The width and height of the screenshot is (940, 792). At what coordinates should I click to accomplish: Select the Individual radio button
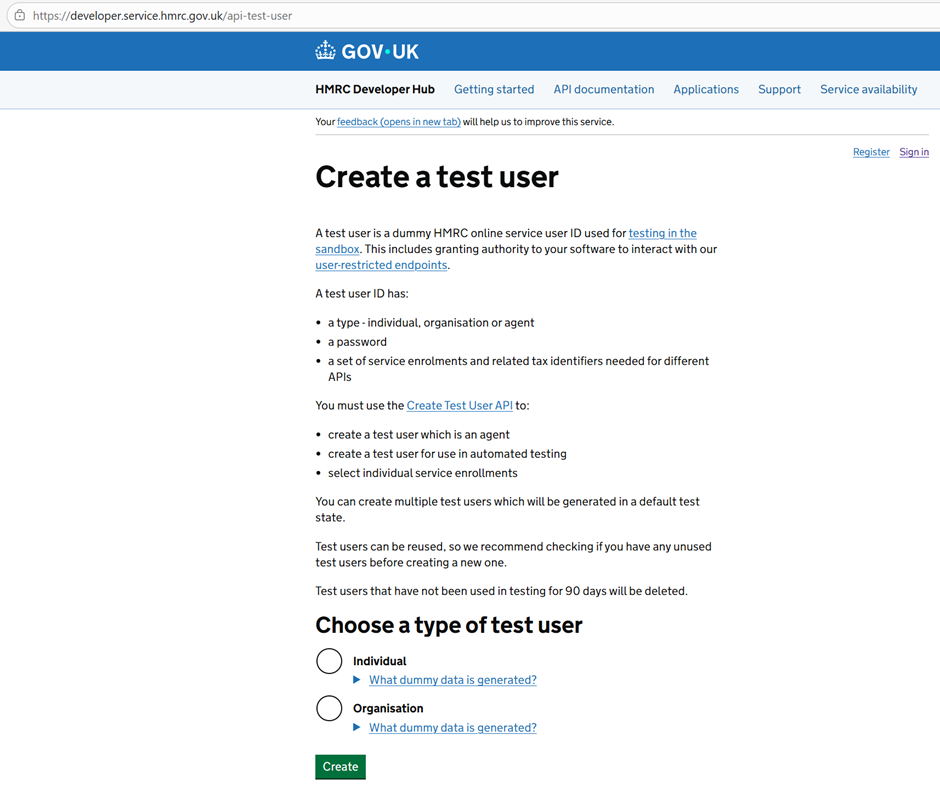coord(329,661)
